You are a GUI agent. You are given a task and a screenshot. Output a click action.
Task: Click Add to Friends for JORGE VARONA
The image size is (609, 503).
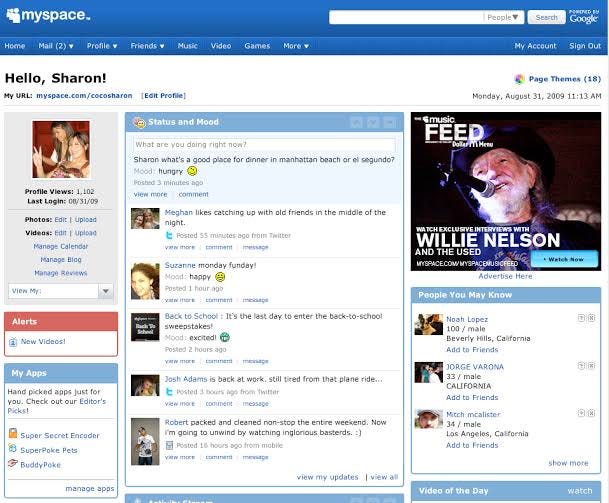pos(472,397)
